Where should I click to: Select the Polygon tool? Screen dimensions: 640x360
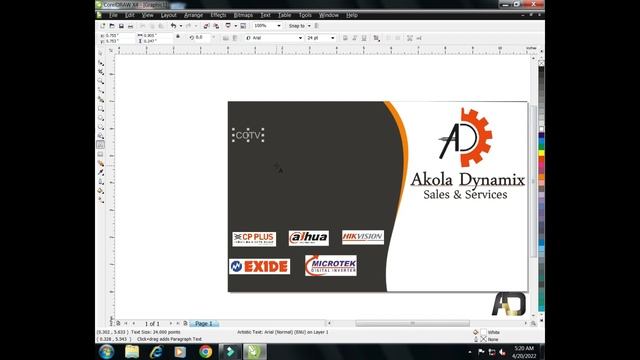100,127
